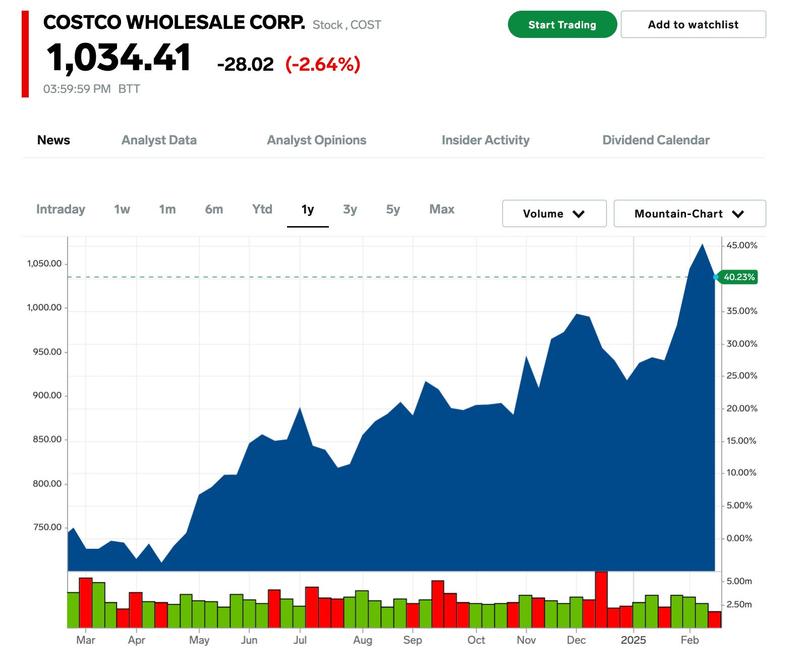Image resolution: width=800 pixels, height=663 pixels.
Task: Click the Start Trading button
Action: click(x=562, y=24)
